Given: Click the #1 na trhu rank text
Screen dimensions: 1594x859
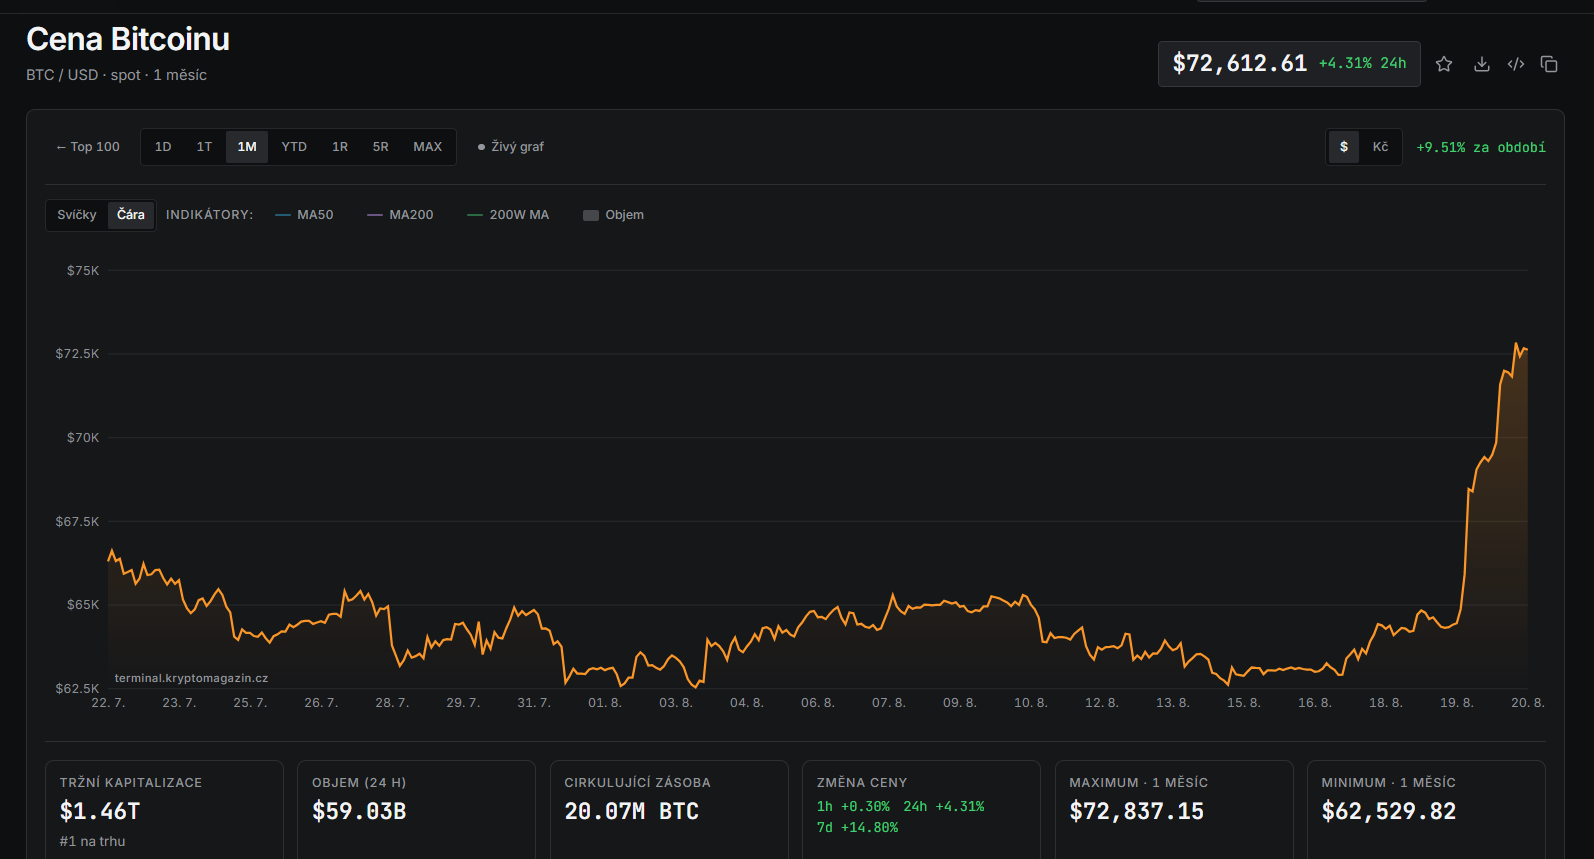Looking at the screenshot, I should (92, 842).
